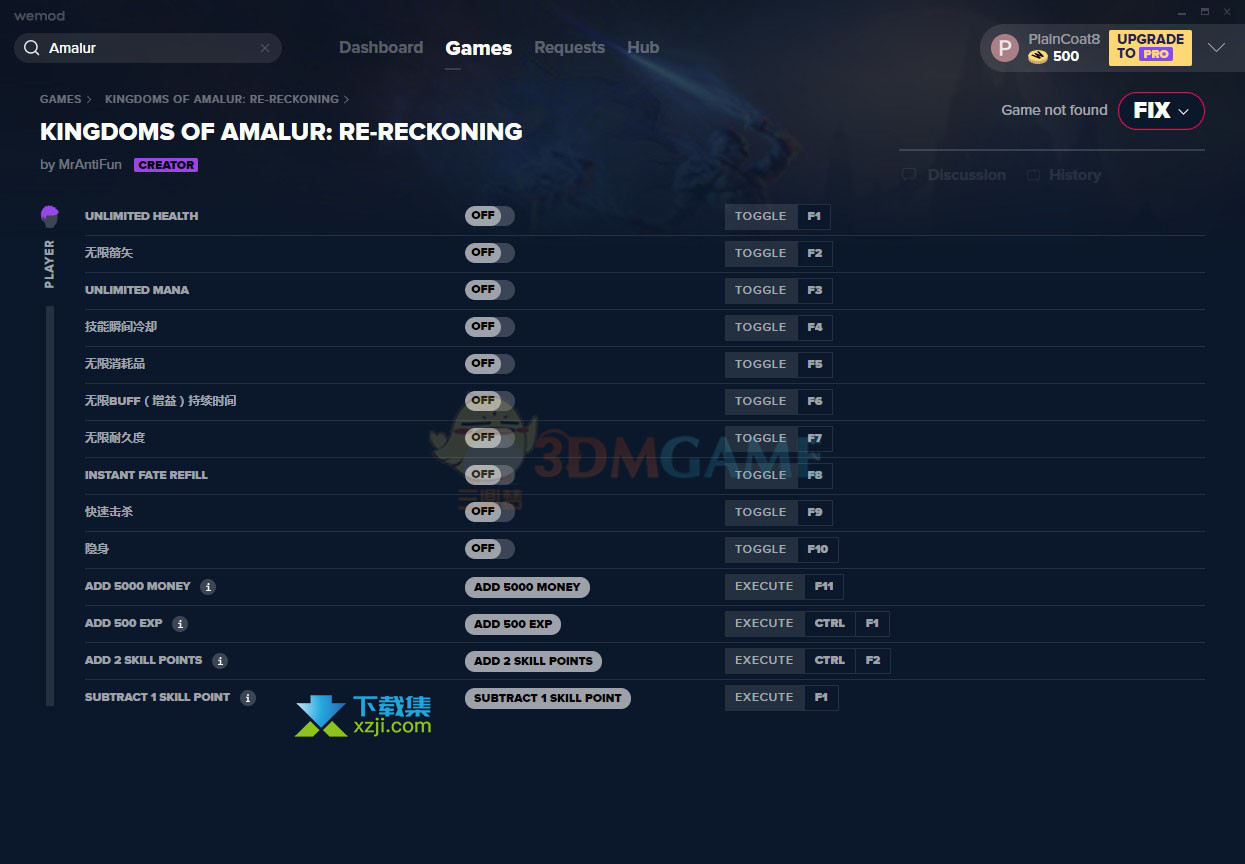Open the Requests tab
This screenshot has width=1245, height=864.
(569, 48)
